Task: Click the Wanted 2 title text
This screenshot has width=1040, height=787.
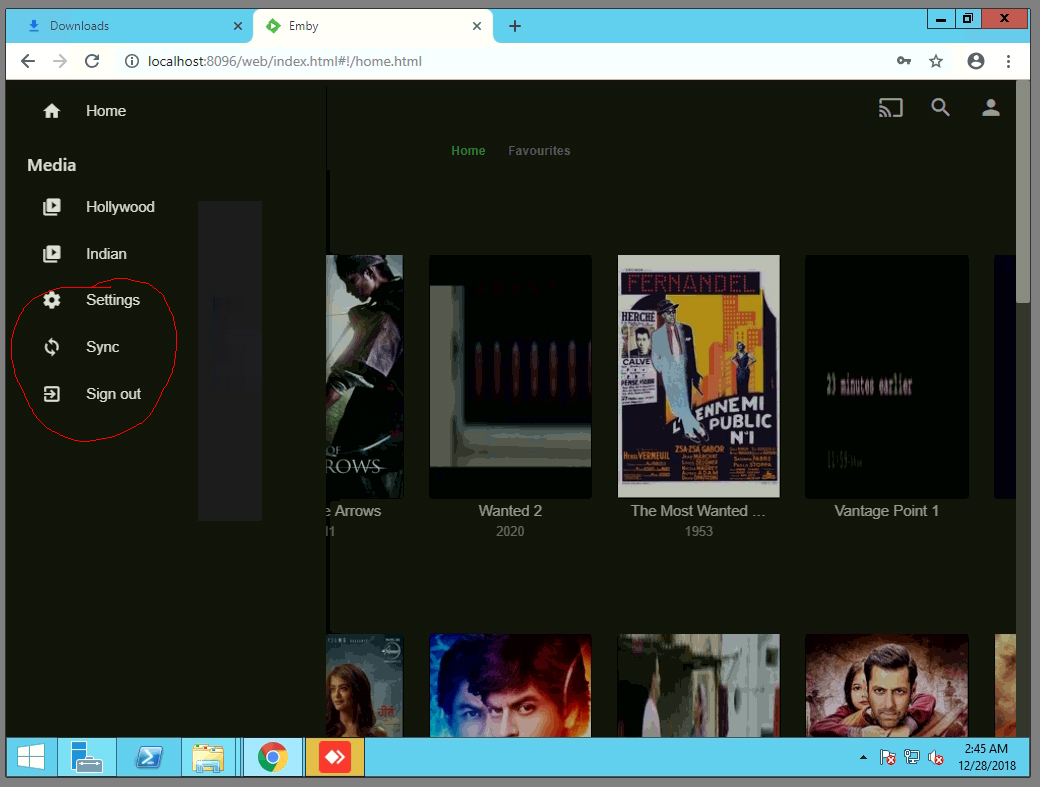Action: click(x=510, y=511)
